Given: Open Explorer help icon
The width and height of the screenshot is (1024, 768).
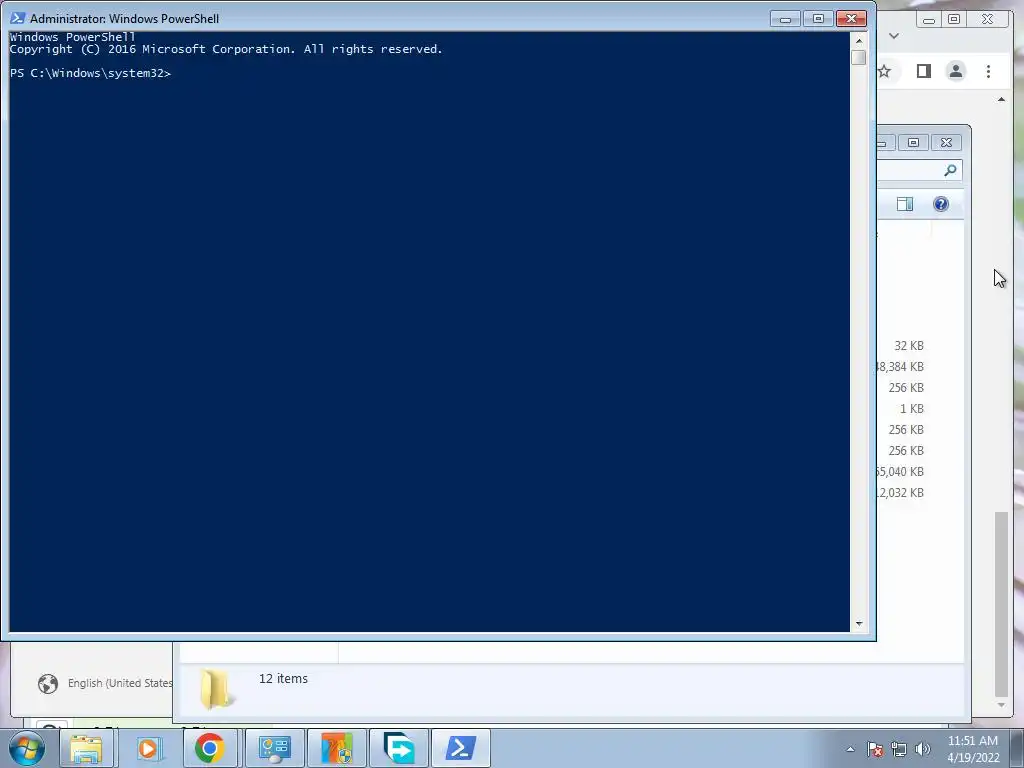Looking at the screenshot, I should pos(941,204).
